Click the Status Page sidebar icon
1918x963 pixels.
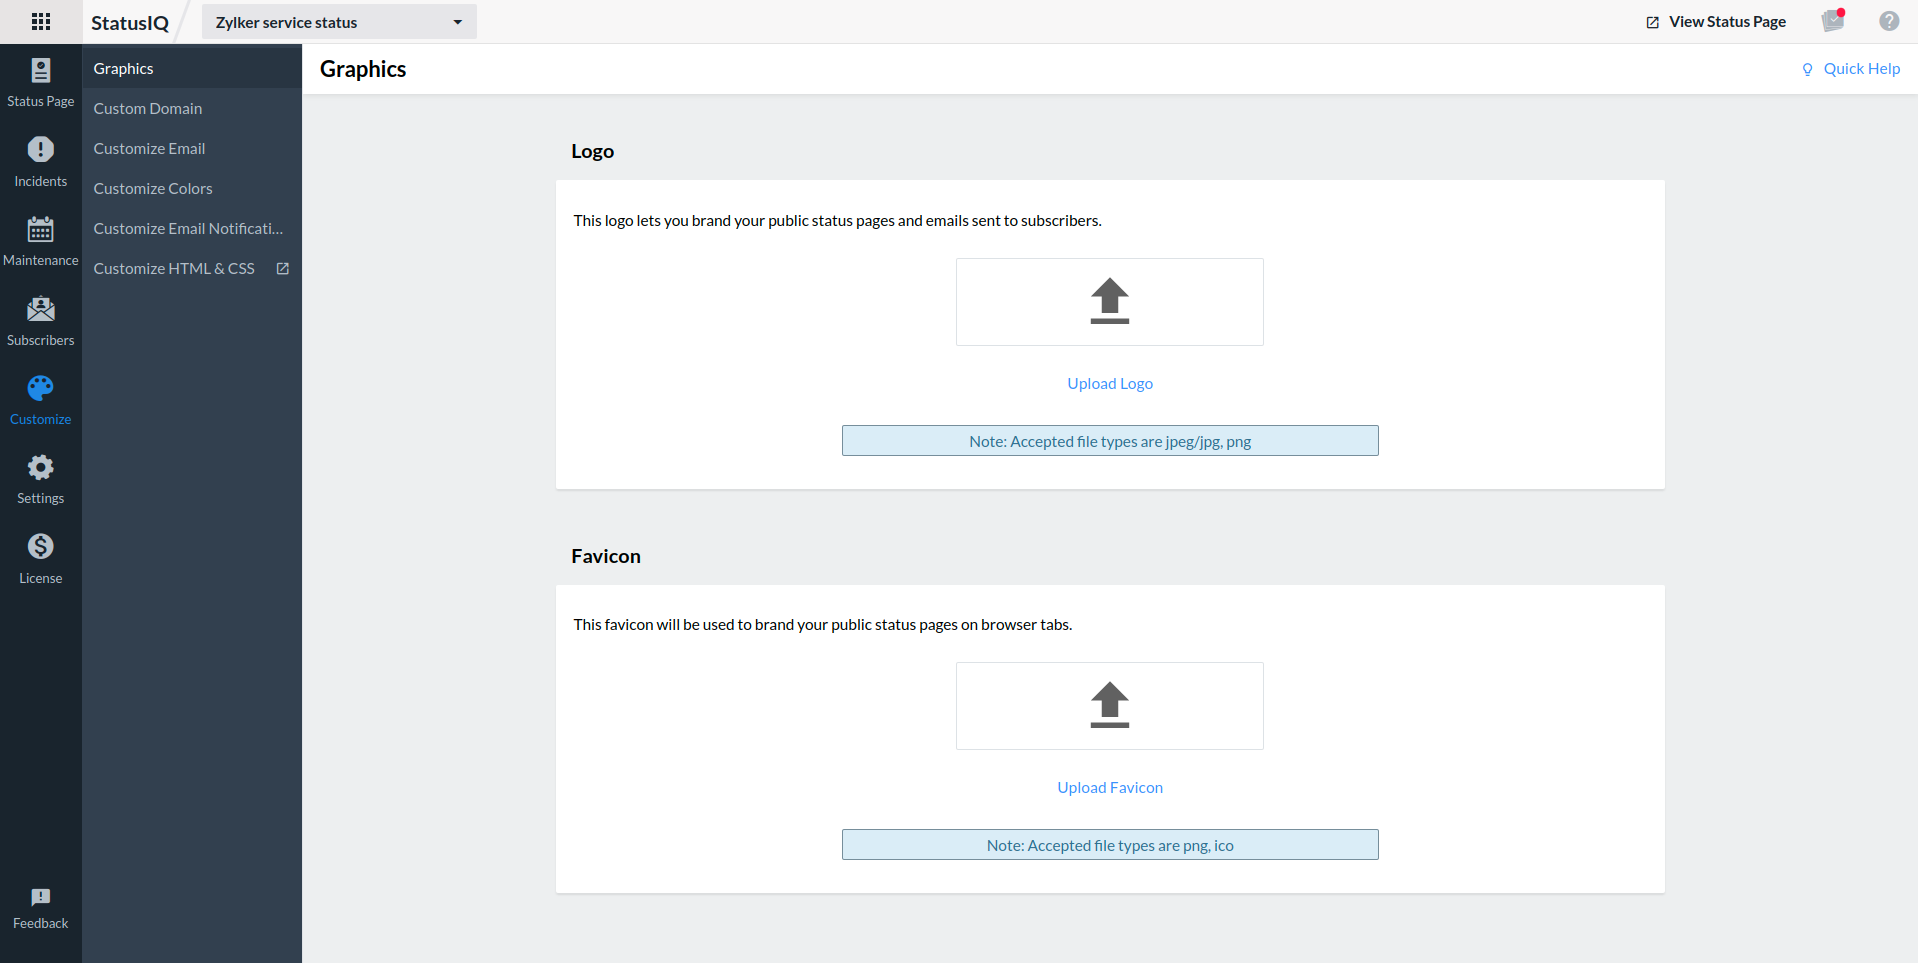(41, 71)
